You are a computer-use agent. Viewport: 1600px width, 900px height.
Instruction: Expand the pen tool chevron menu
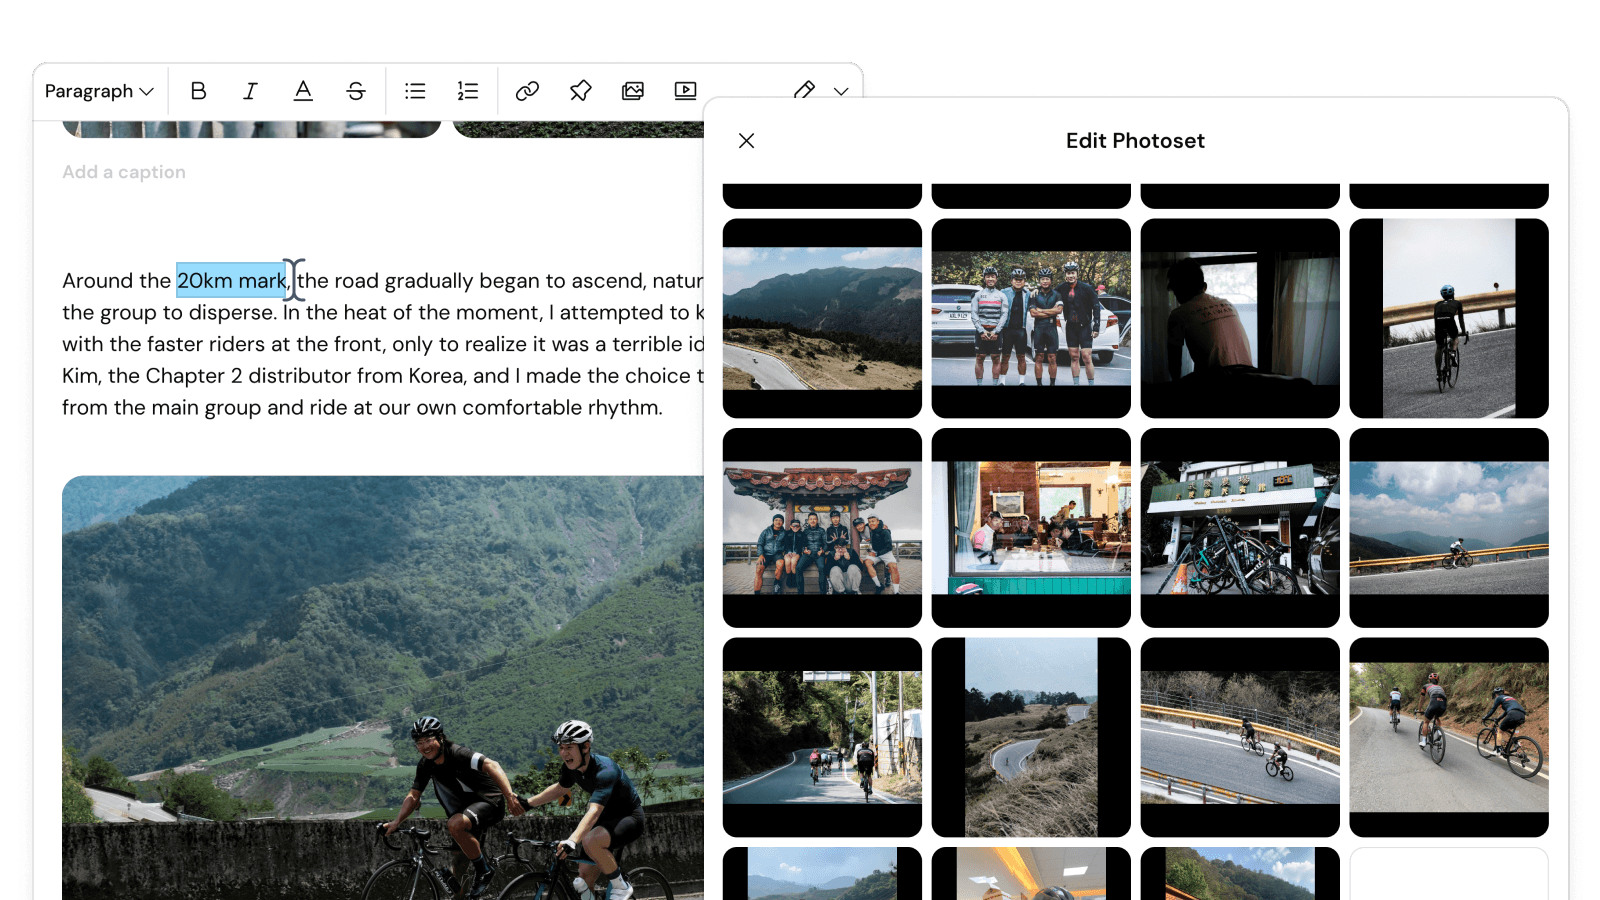pos(841,91)
